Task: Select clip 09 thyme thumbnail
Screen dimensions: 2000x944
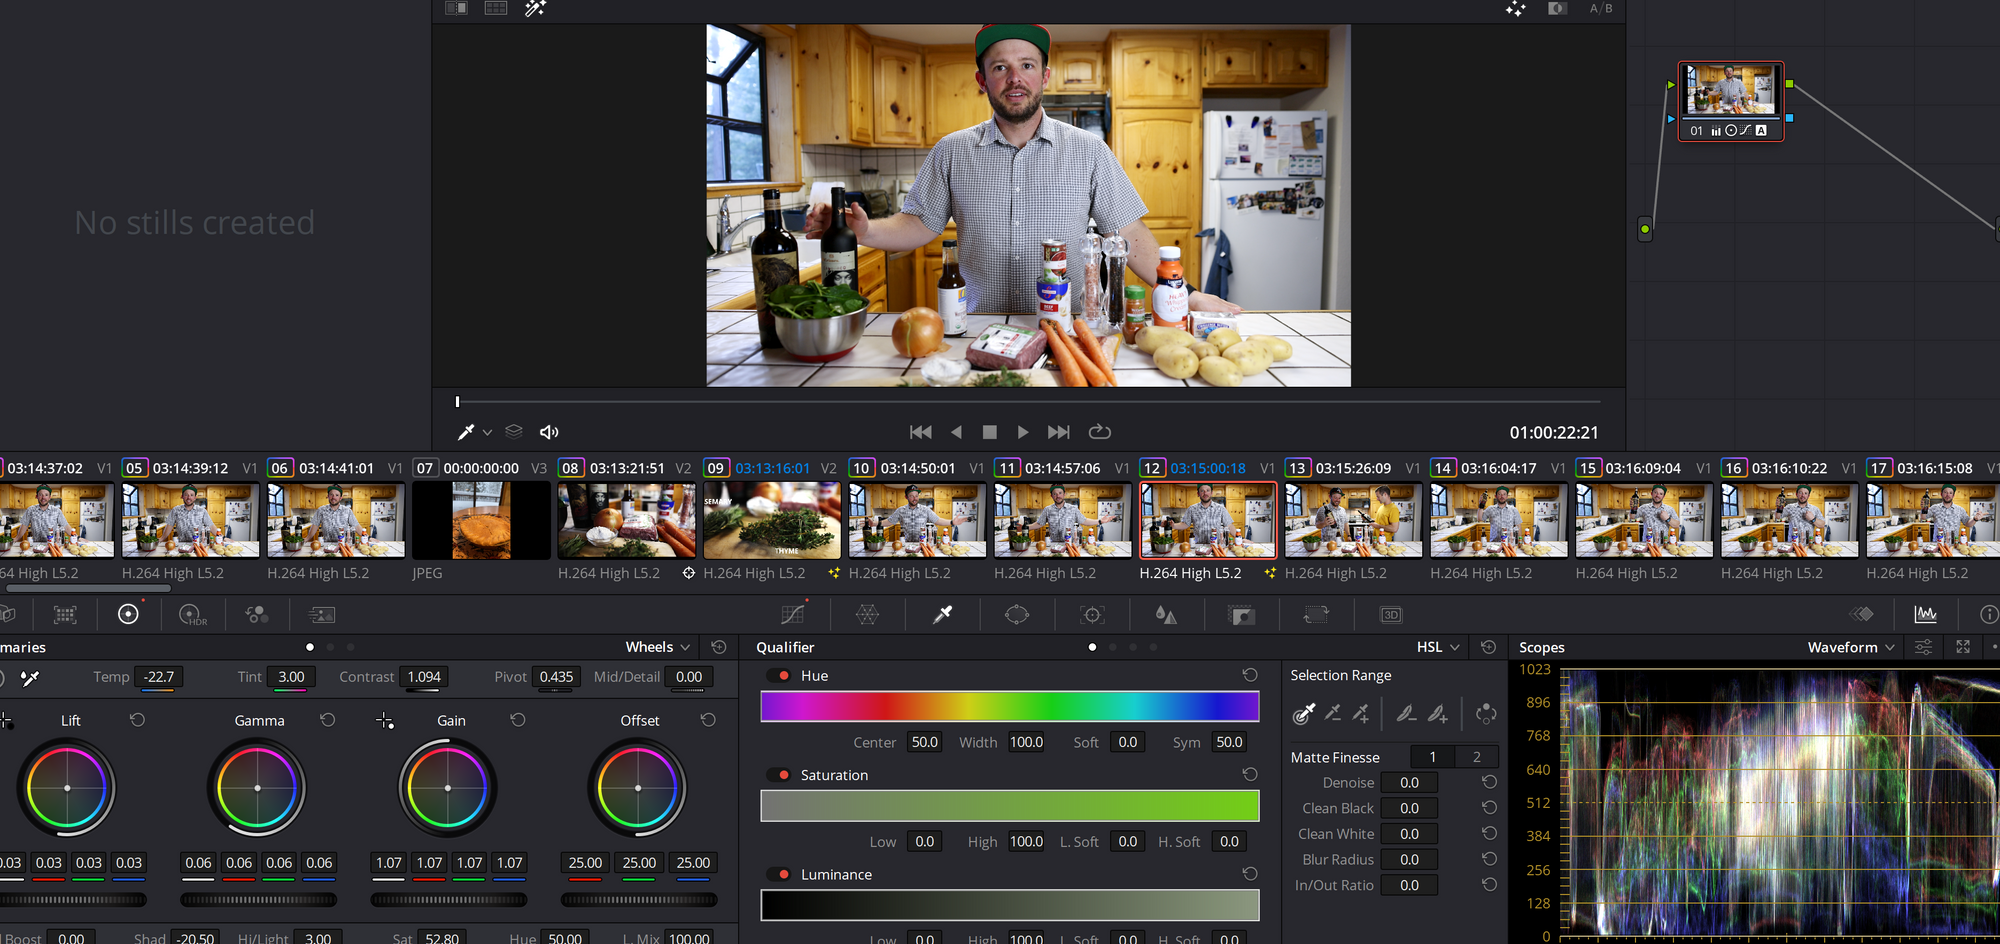Action: coord(772,520)
